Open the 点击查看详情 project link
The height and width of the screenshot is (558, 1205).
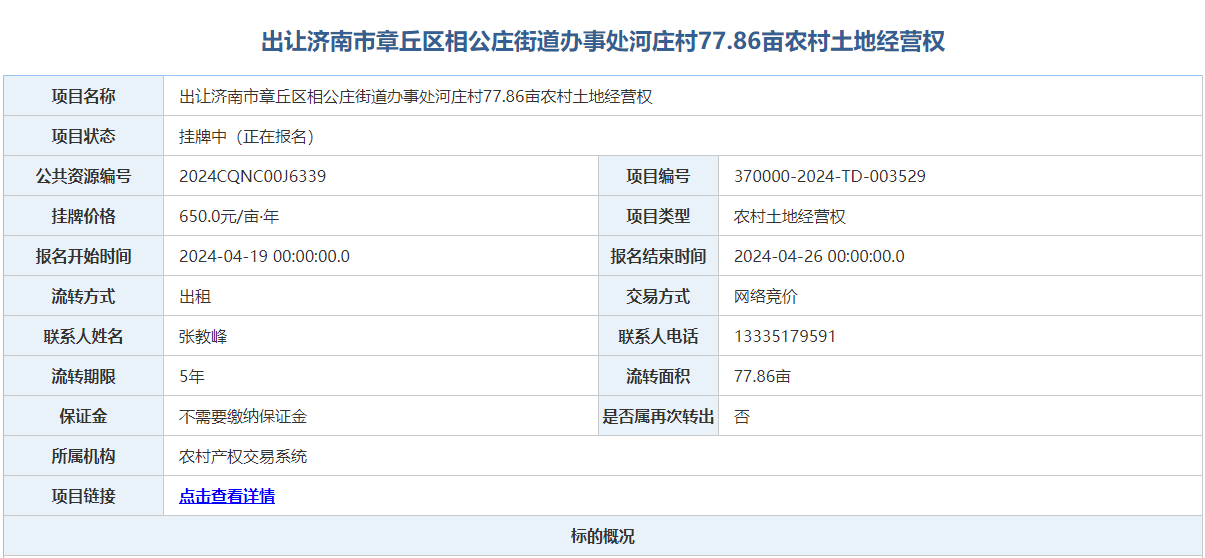pos(227,496)
